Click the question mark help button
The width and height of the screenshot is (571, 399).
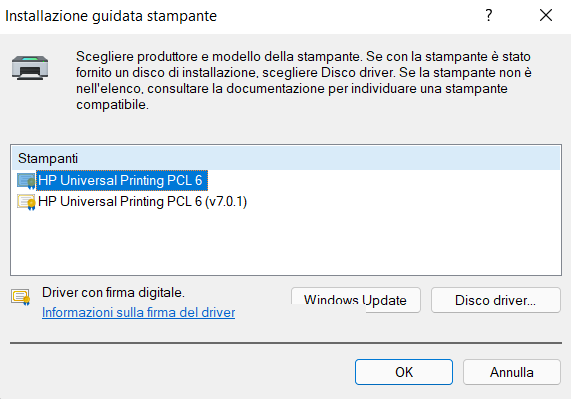pyautogui.click(x=489, y=15)
